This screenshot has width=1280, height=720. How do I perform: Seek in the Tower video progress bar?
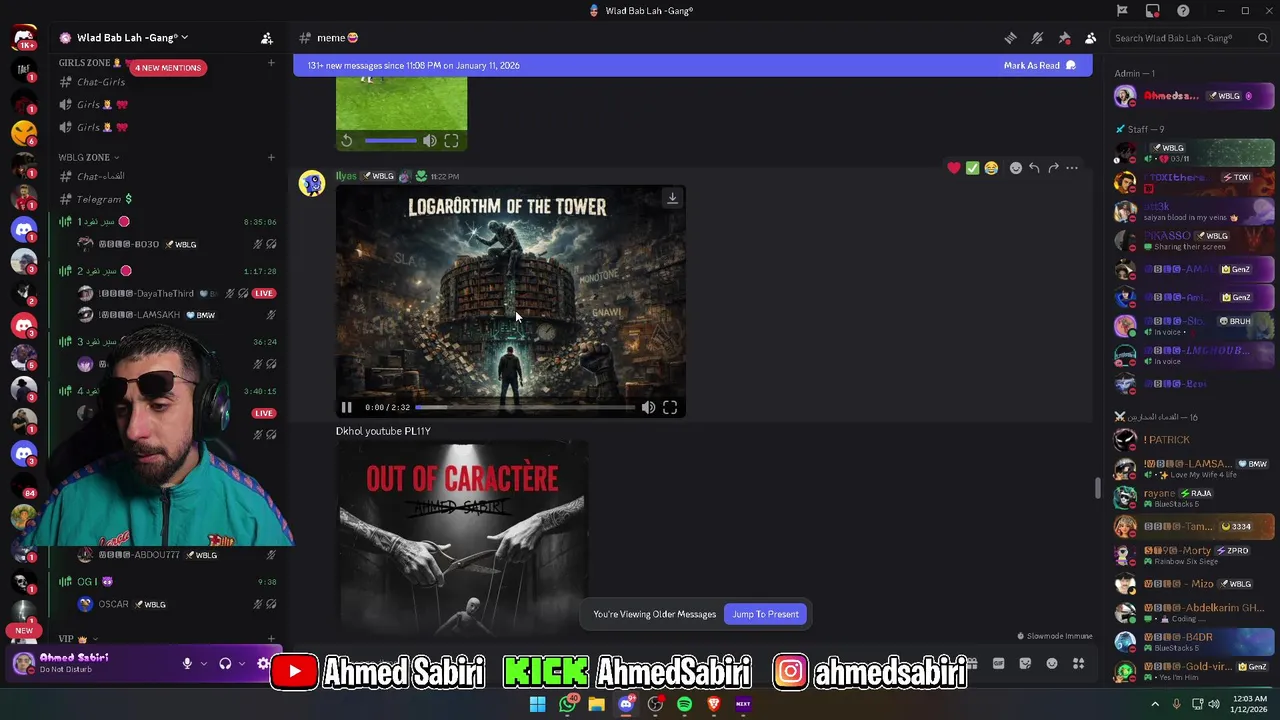coord(525,407)
